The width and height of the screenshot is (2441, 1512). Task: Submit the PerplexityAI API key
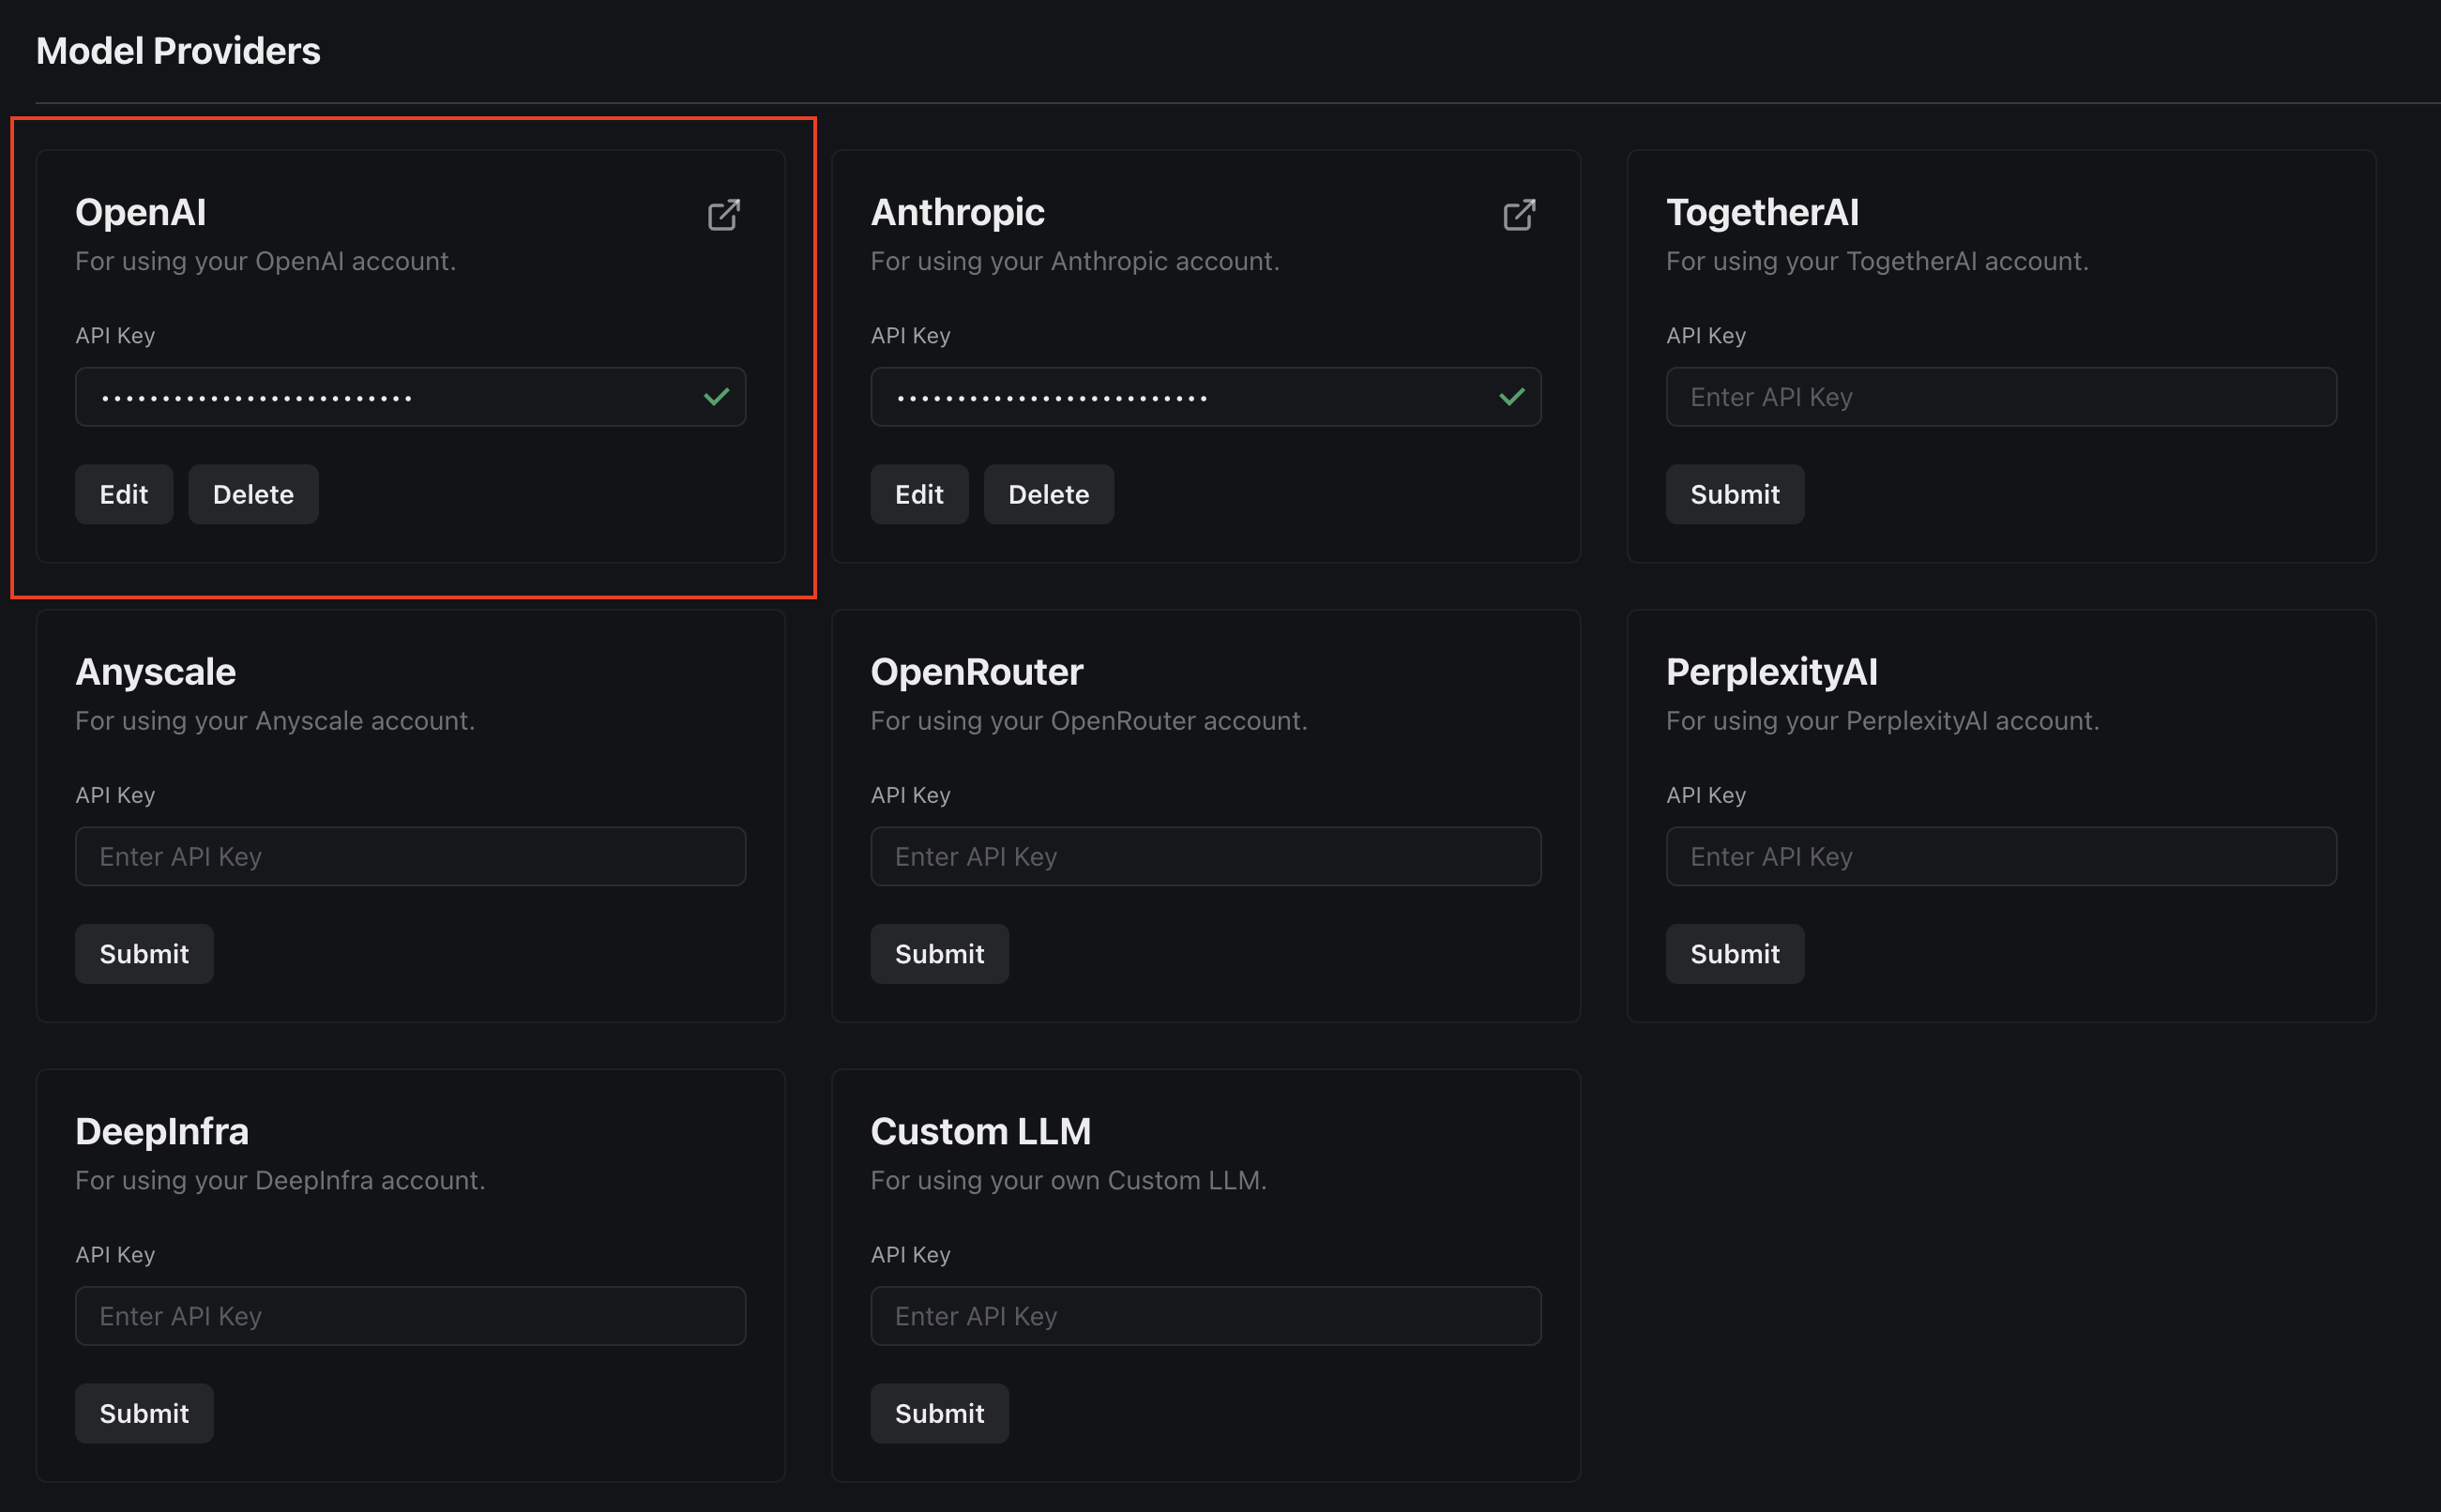coord(1734,953)
